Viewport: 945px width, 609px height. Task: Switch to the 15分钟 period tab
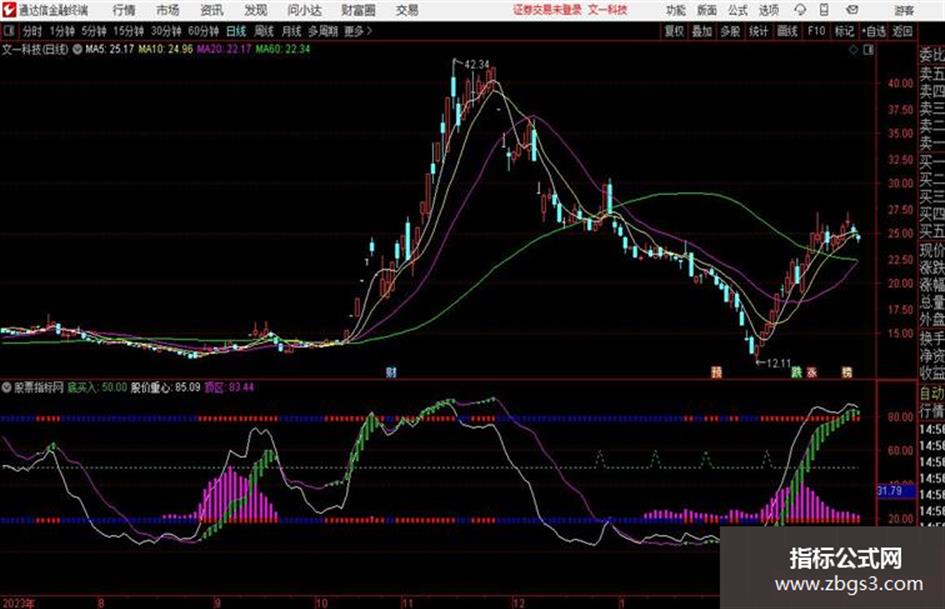[x=129, y=31]
